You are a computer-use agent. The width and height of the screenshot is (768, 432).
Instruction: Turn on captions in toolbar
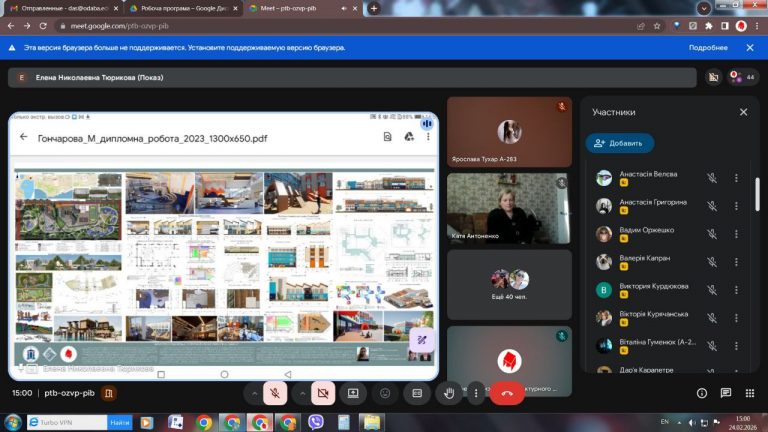pyautogui.click(x=418, y=394)
